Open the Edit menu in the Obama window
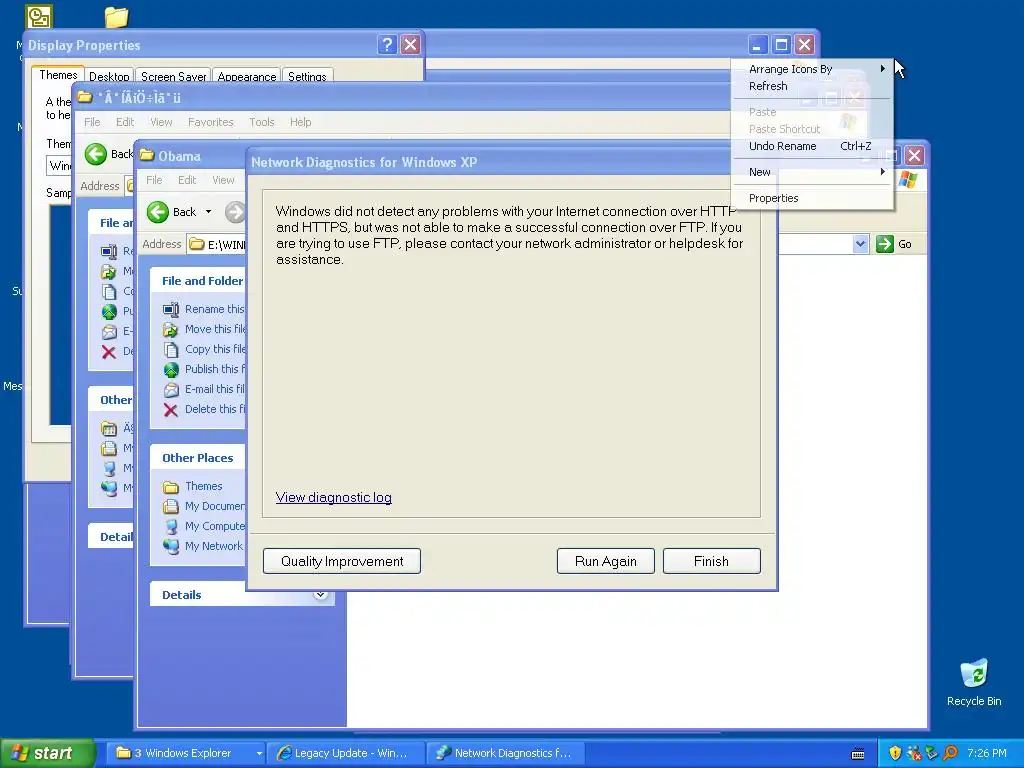 pyautogui.click(x=187, y=180)
